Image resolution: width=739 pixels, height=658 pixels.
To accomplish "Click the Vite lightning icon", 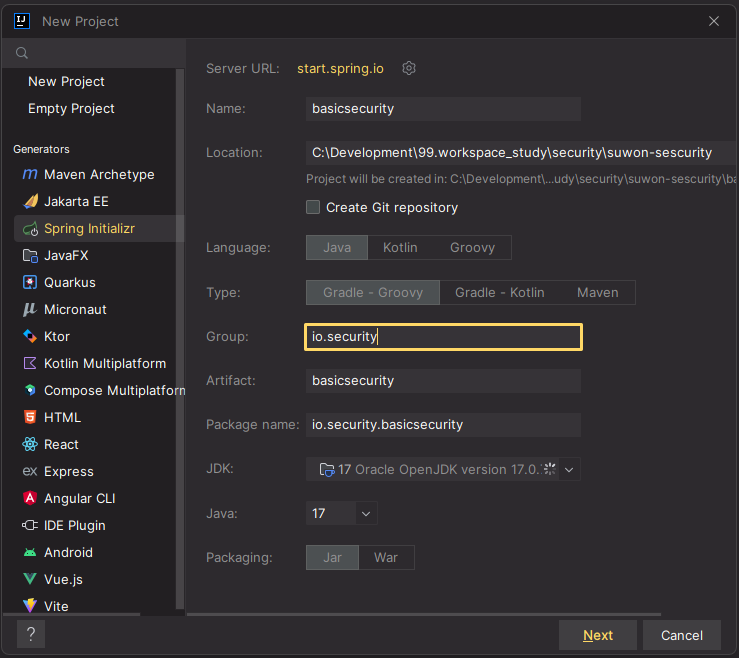I will coord(30,606).
